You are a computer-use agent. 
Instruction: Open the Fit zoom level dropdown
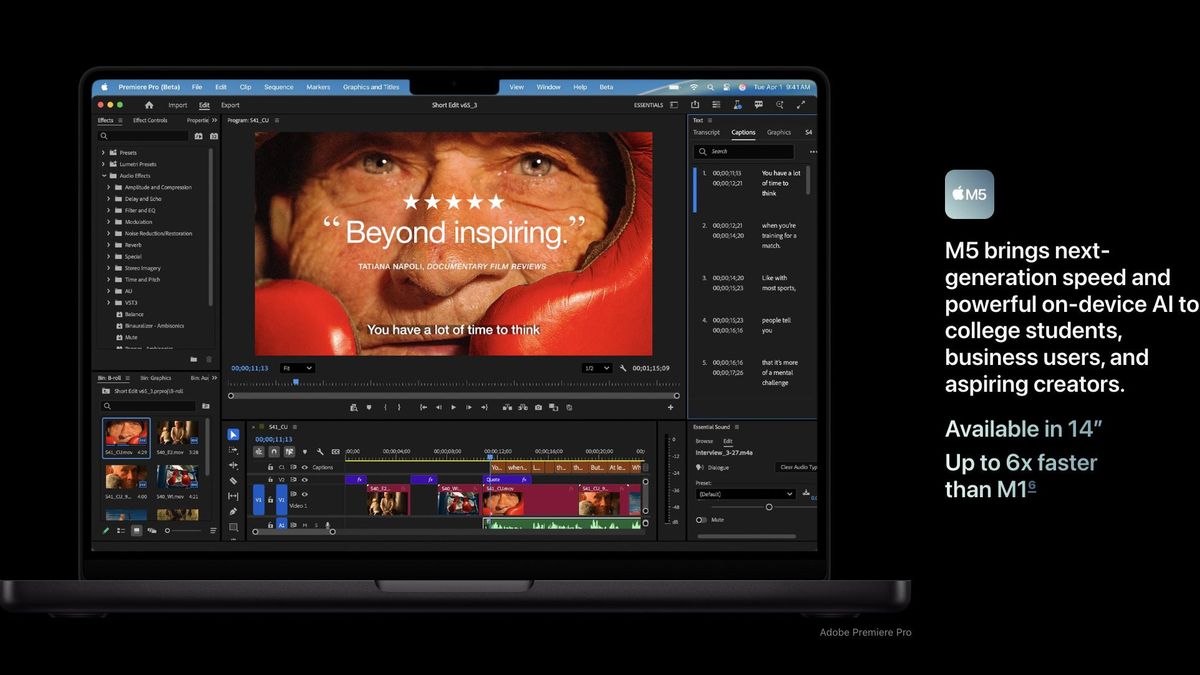coord(297,368)
